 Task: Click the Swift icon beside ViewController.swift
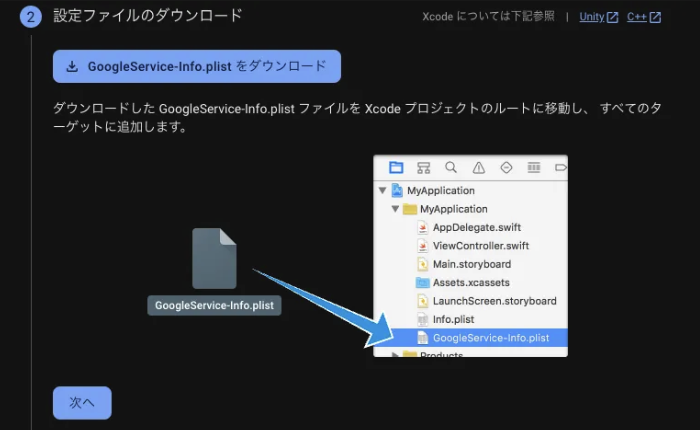422,246
